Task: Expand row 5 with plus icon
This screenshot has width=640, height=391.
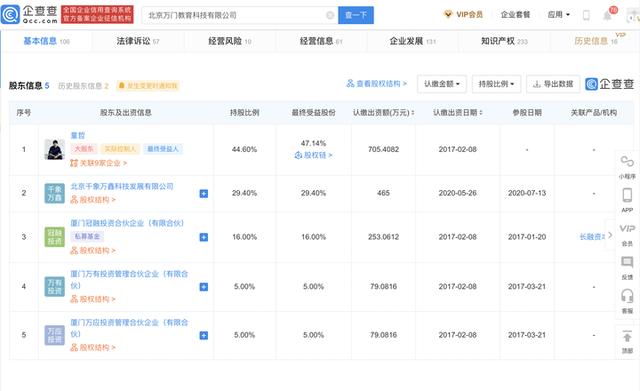Action: pos(204,335)
